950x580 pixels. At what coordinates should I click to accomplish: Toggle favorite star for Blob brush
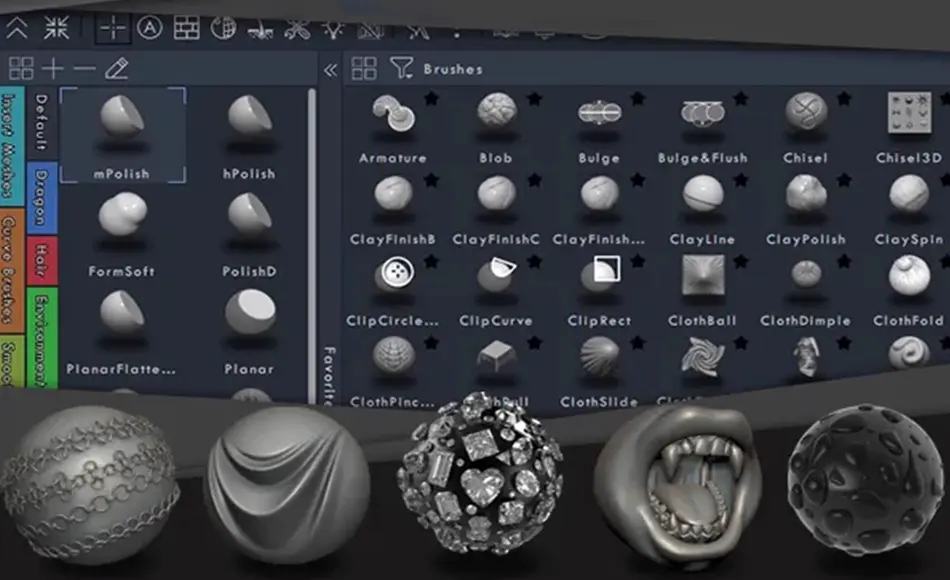(534, 98)
